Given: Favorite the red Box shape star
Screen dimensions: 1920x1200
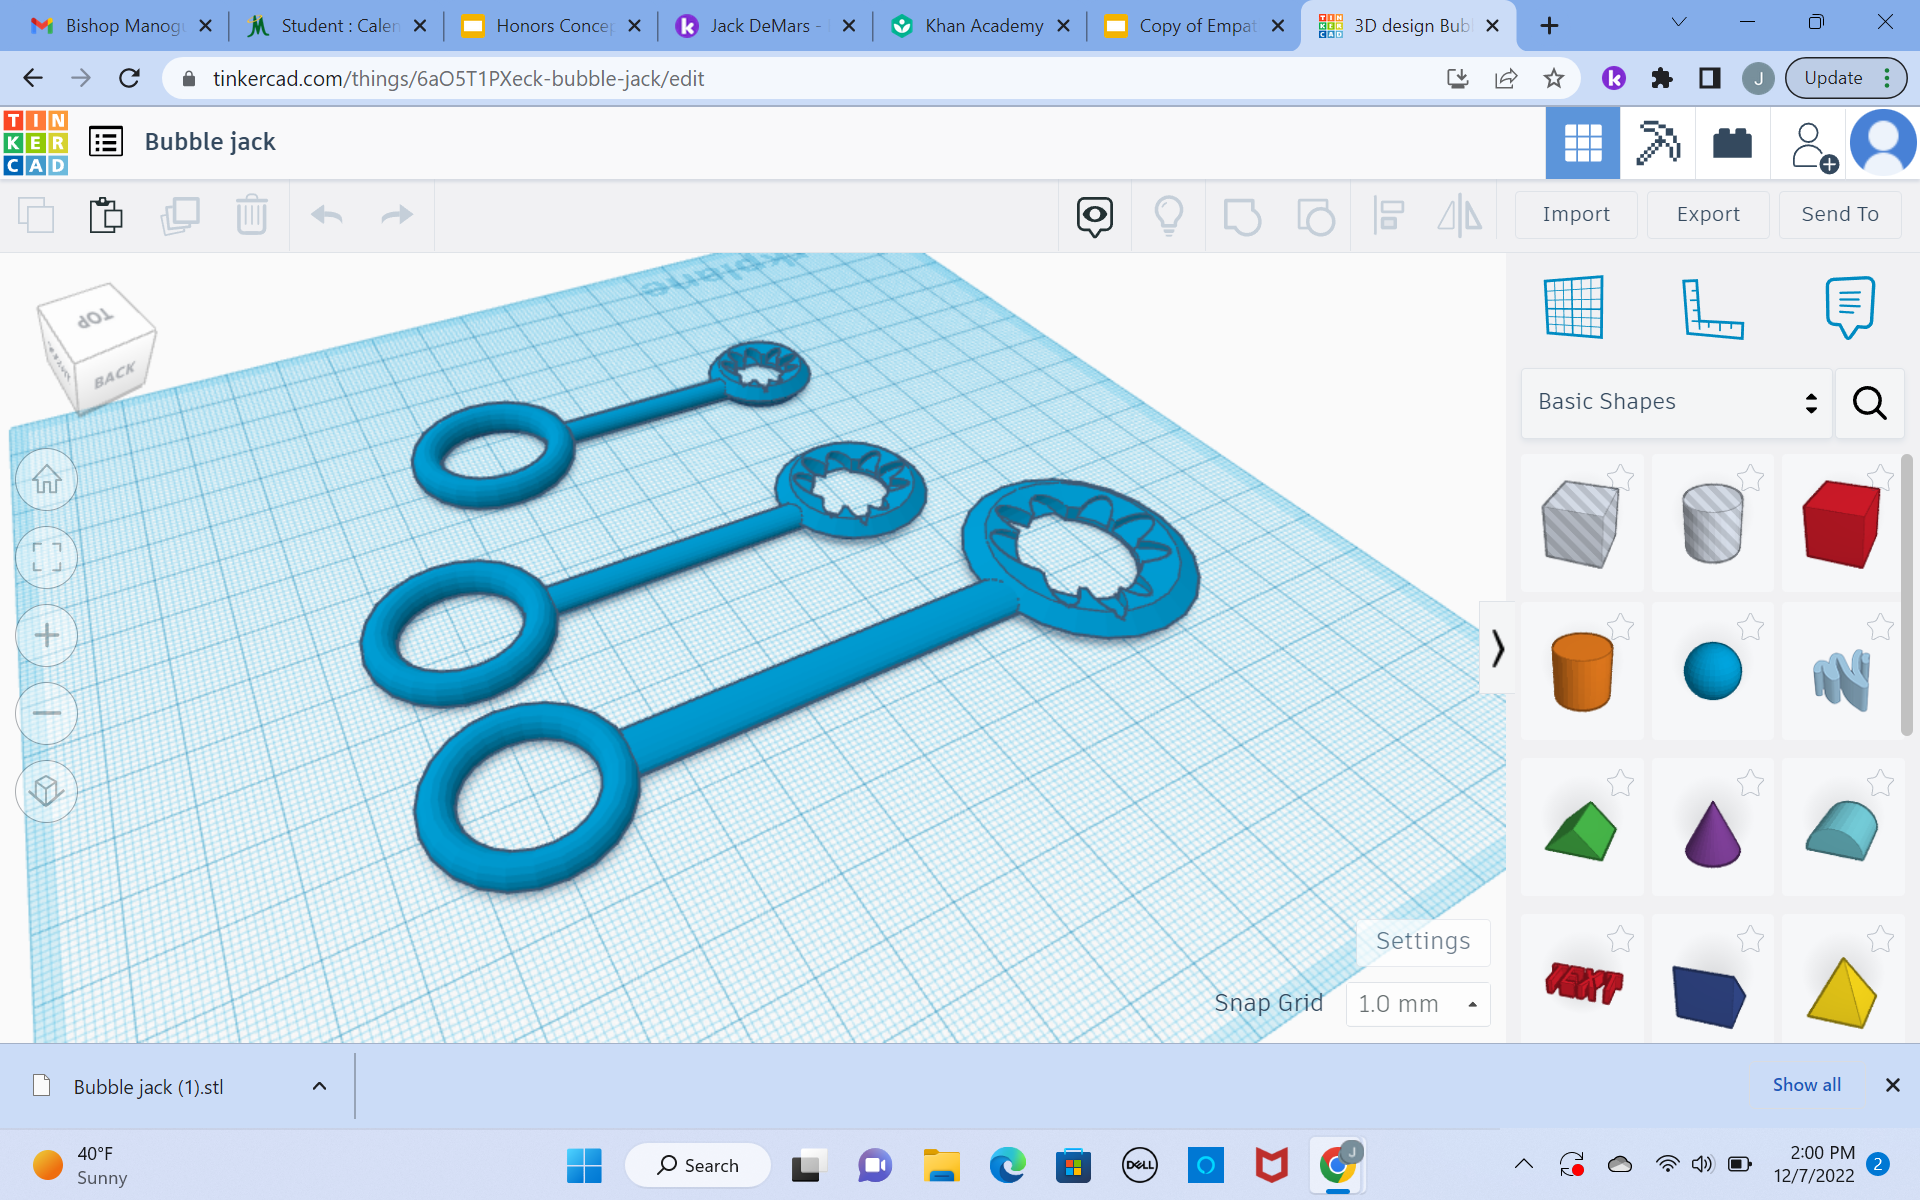Looking at the screenshot, I should [x=1880, y=477].
